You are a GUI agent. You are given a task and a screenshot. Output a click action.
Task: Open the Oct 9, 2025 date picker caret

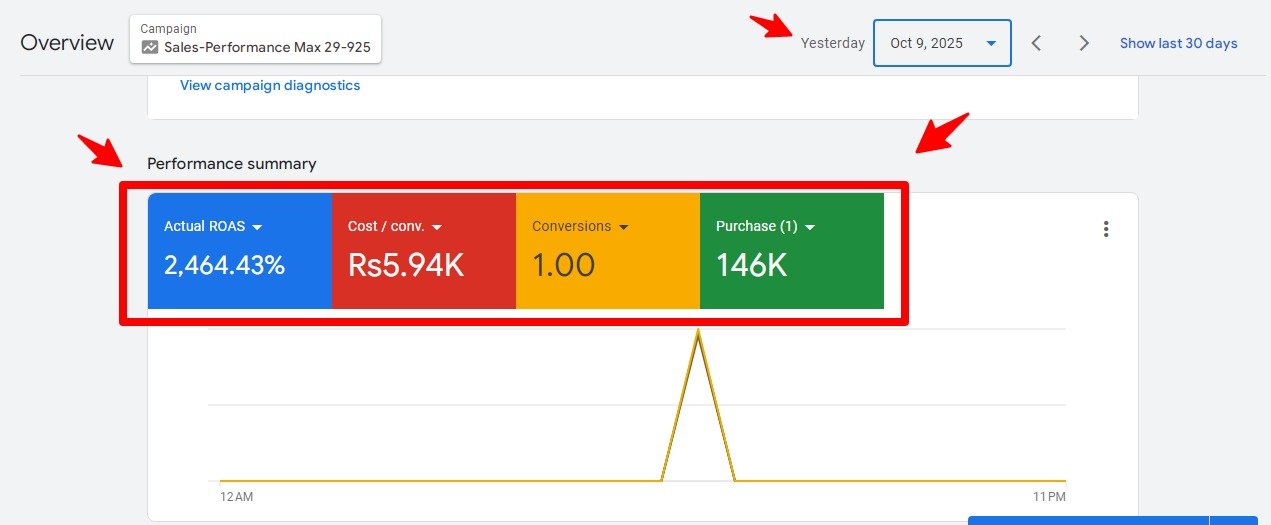[x=991, y=43]
